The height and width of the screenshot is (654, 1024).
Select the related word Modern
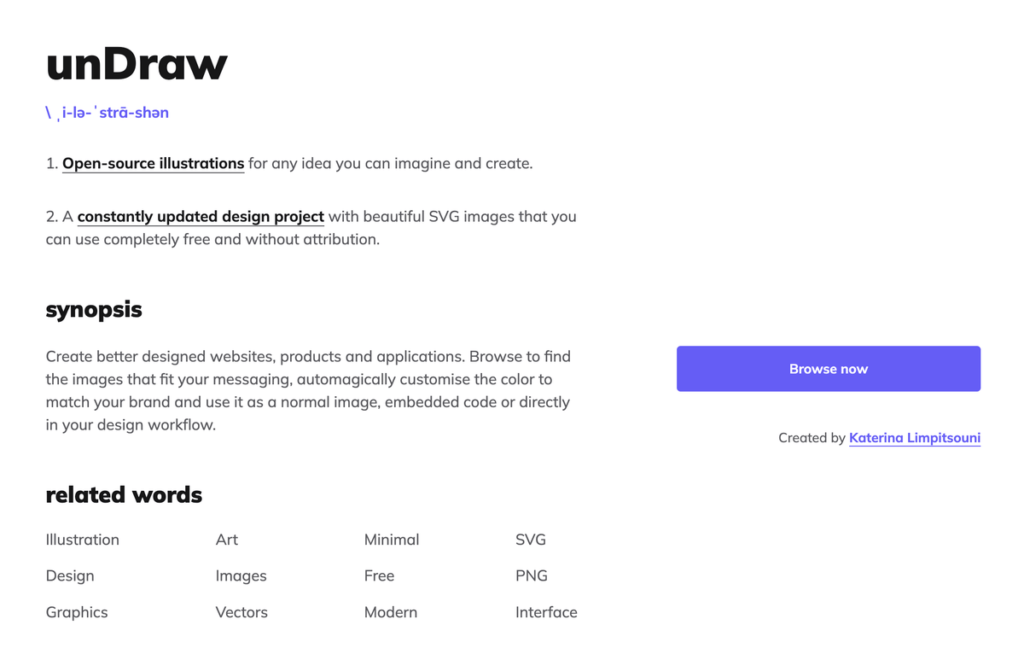tap(391, 612)
